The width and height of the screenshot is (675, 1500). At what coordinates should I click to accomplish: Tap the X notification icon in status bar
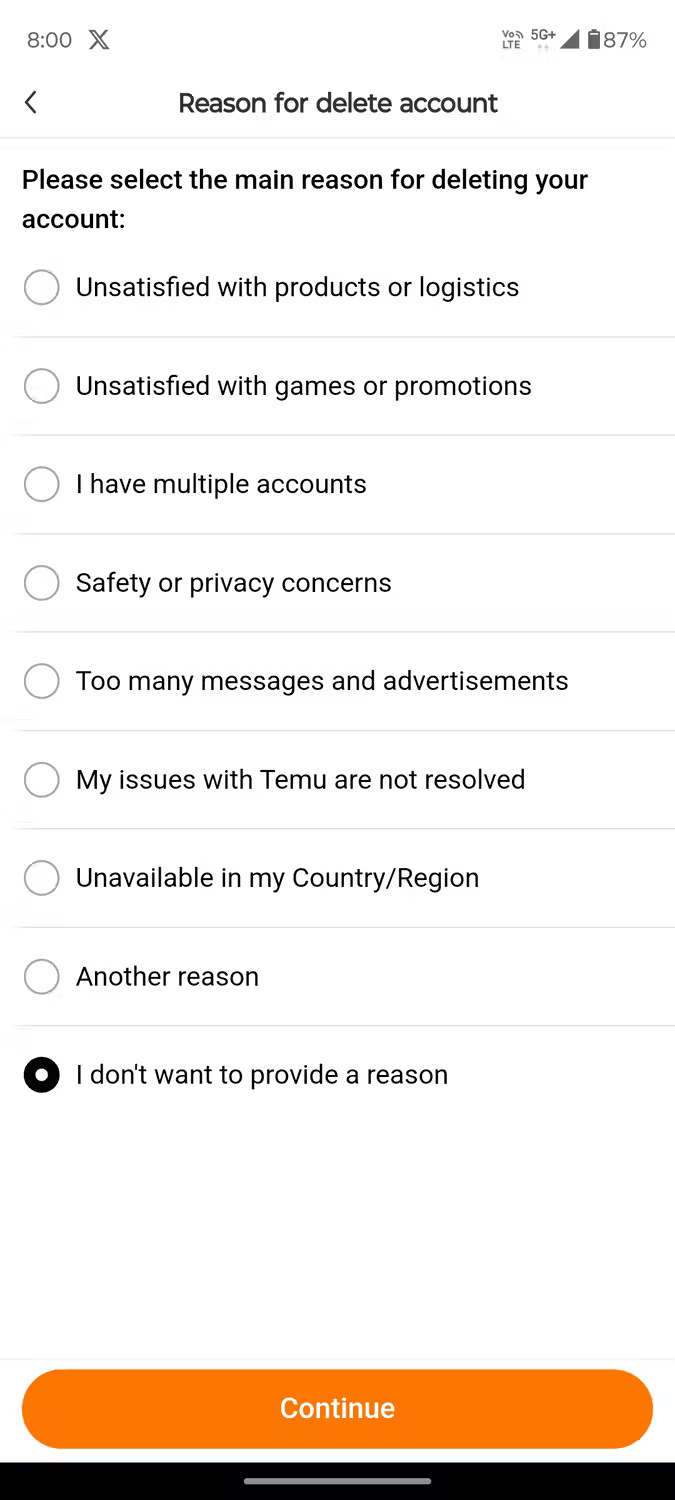[x=98, y=40]
